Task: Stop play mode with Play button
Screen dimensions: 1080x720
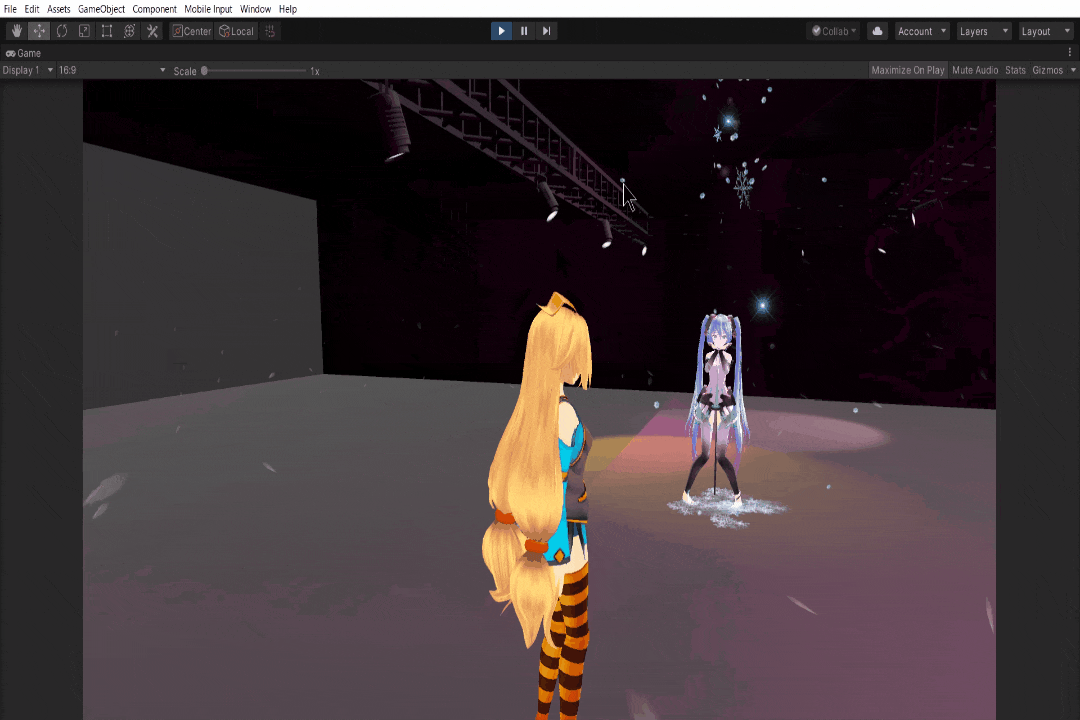Action: (x=501, y=31)
